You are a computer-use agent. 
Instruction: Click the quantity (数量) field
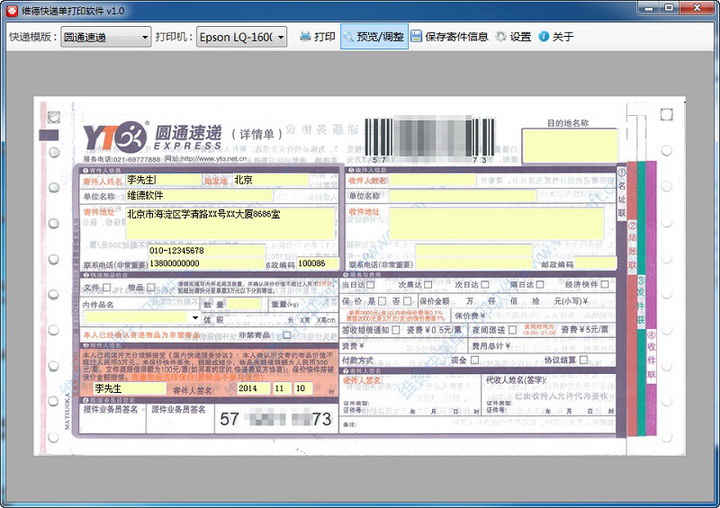[x=244, y=304]
